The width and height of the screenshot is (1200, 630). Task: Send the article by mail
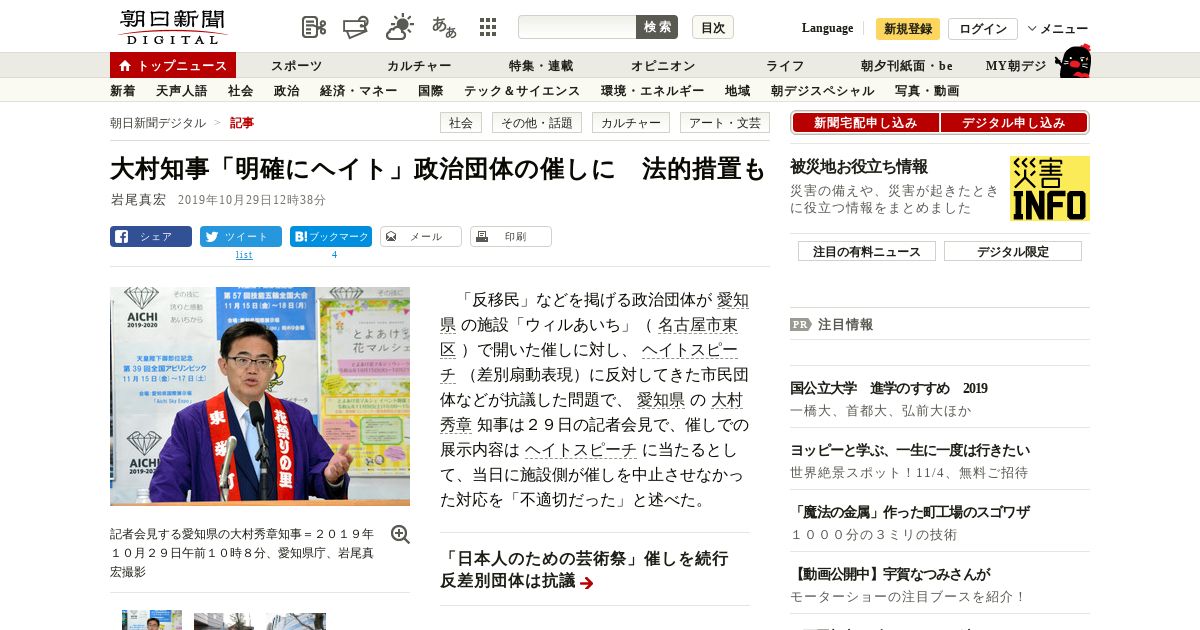point(421,237)
